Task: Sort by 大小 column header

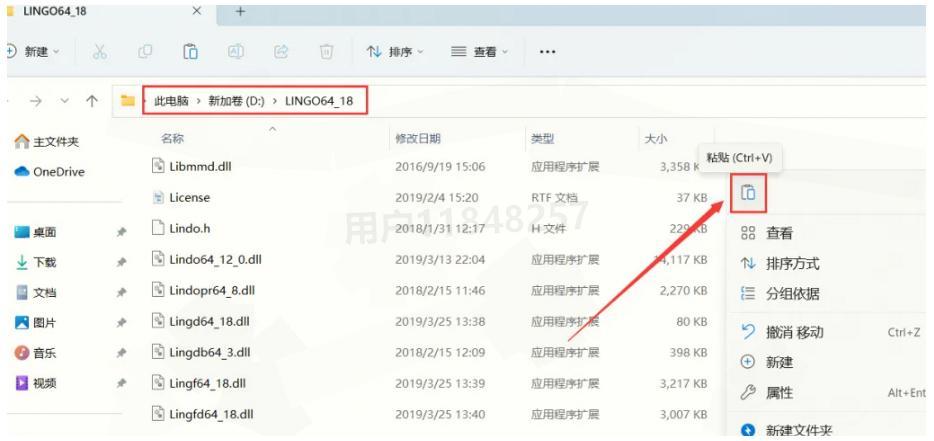Action: click(656, 138)
